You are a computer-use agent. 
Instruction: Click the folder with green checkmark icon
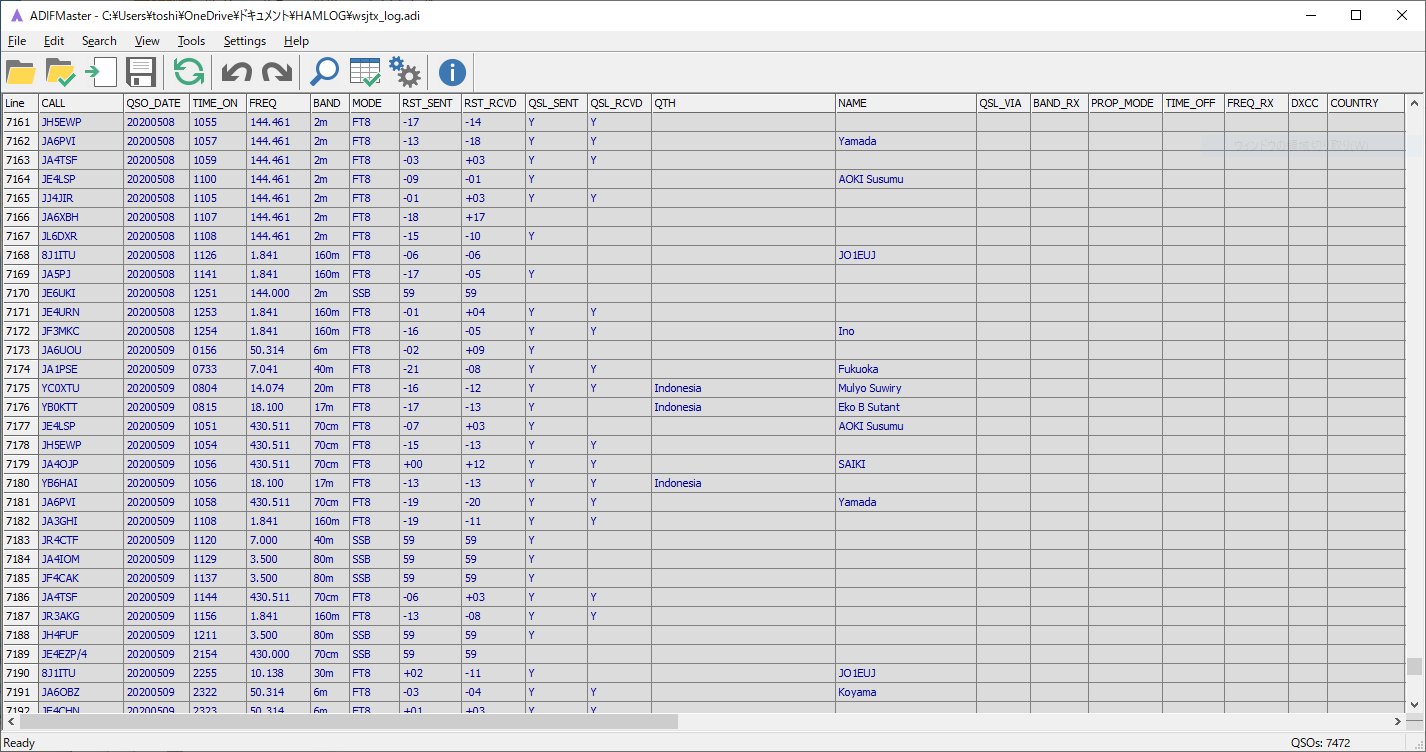pyautogui.click(x=61, y=72)
